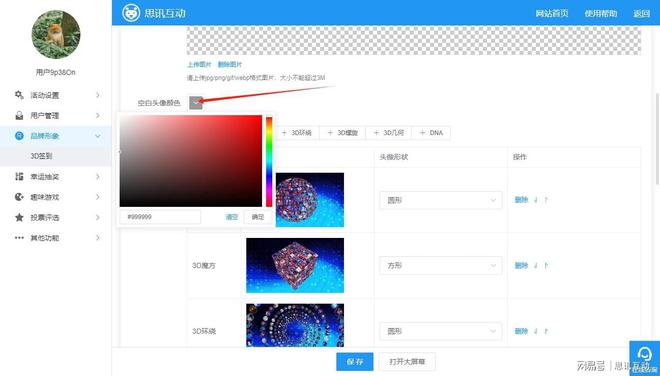Select the 3D签到 submenu item
Image resolution: width=660 pixels, height=376 pixels.
[41, 156]
